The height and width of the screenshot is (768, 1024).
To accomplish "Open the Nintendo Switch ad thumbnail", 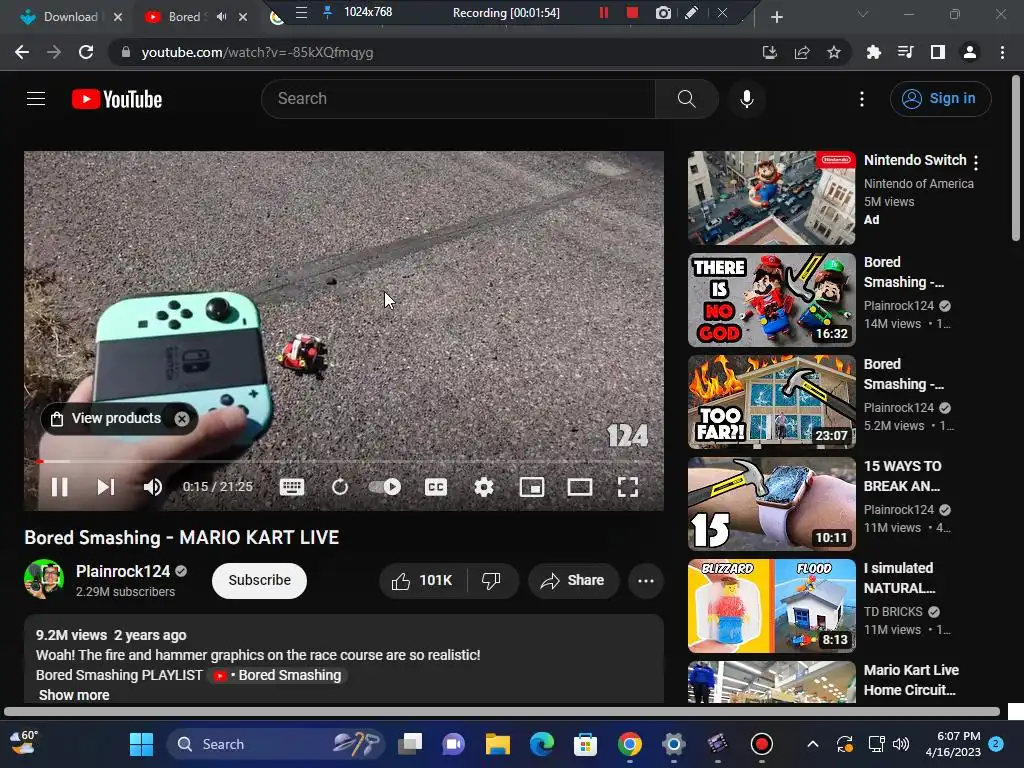I will (771, 198).
